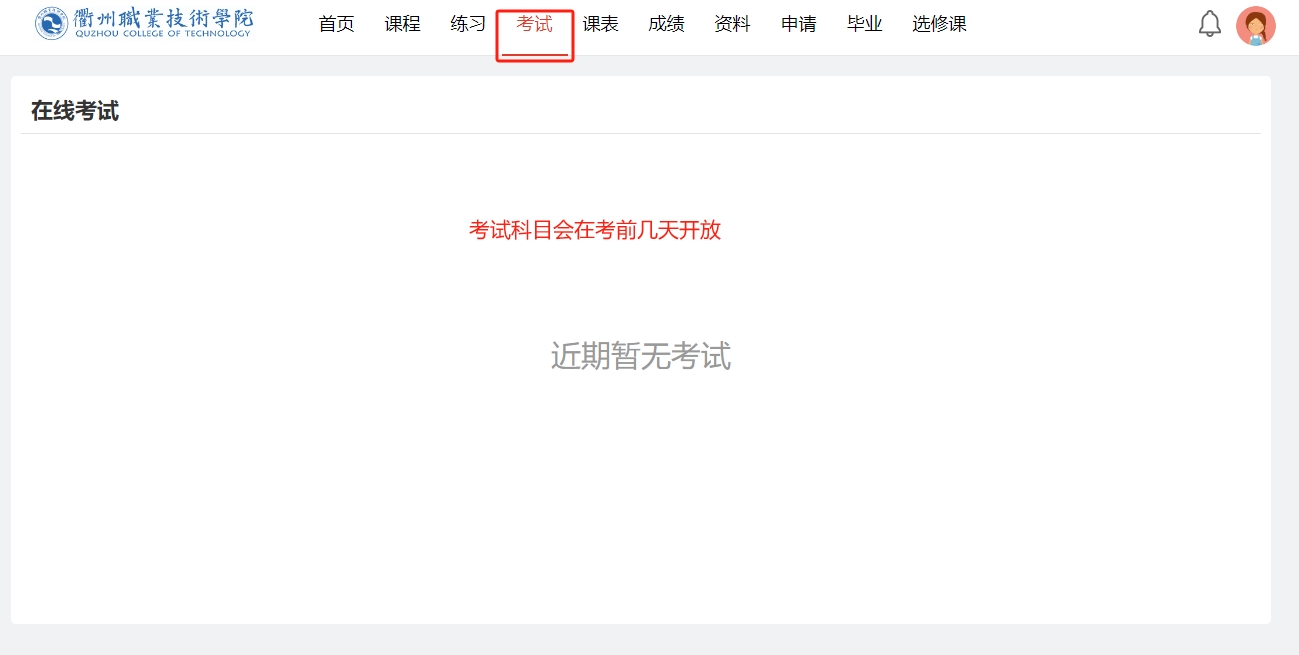Click the round college emblem logo
This screenshot has width=1299, height=655.
tap(51, 23)
